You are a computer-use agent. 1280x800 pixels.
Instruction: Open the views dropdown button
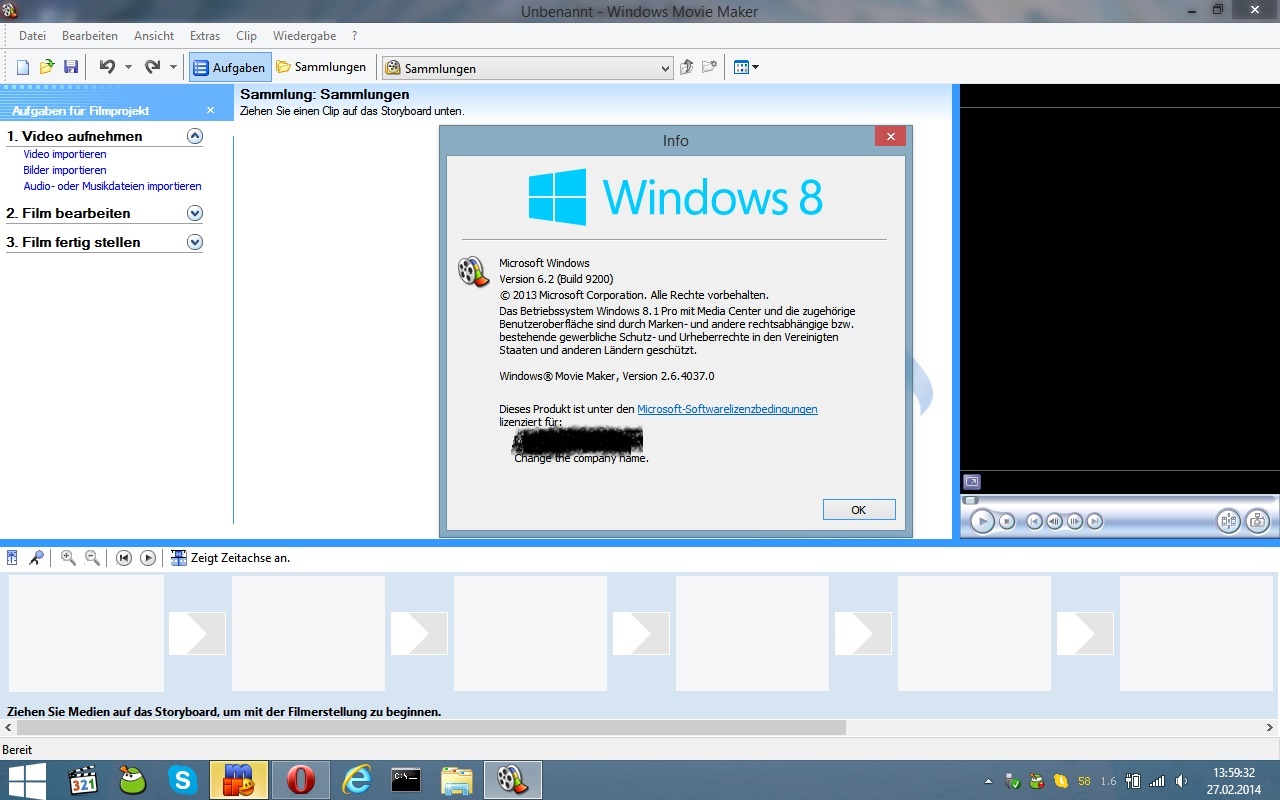[746, 67]
